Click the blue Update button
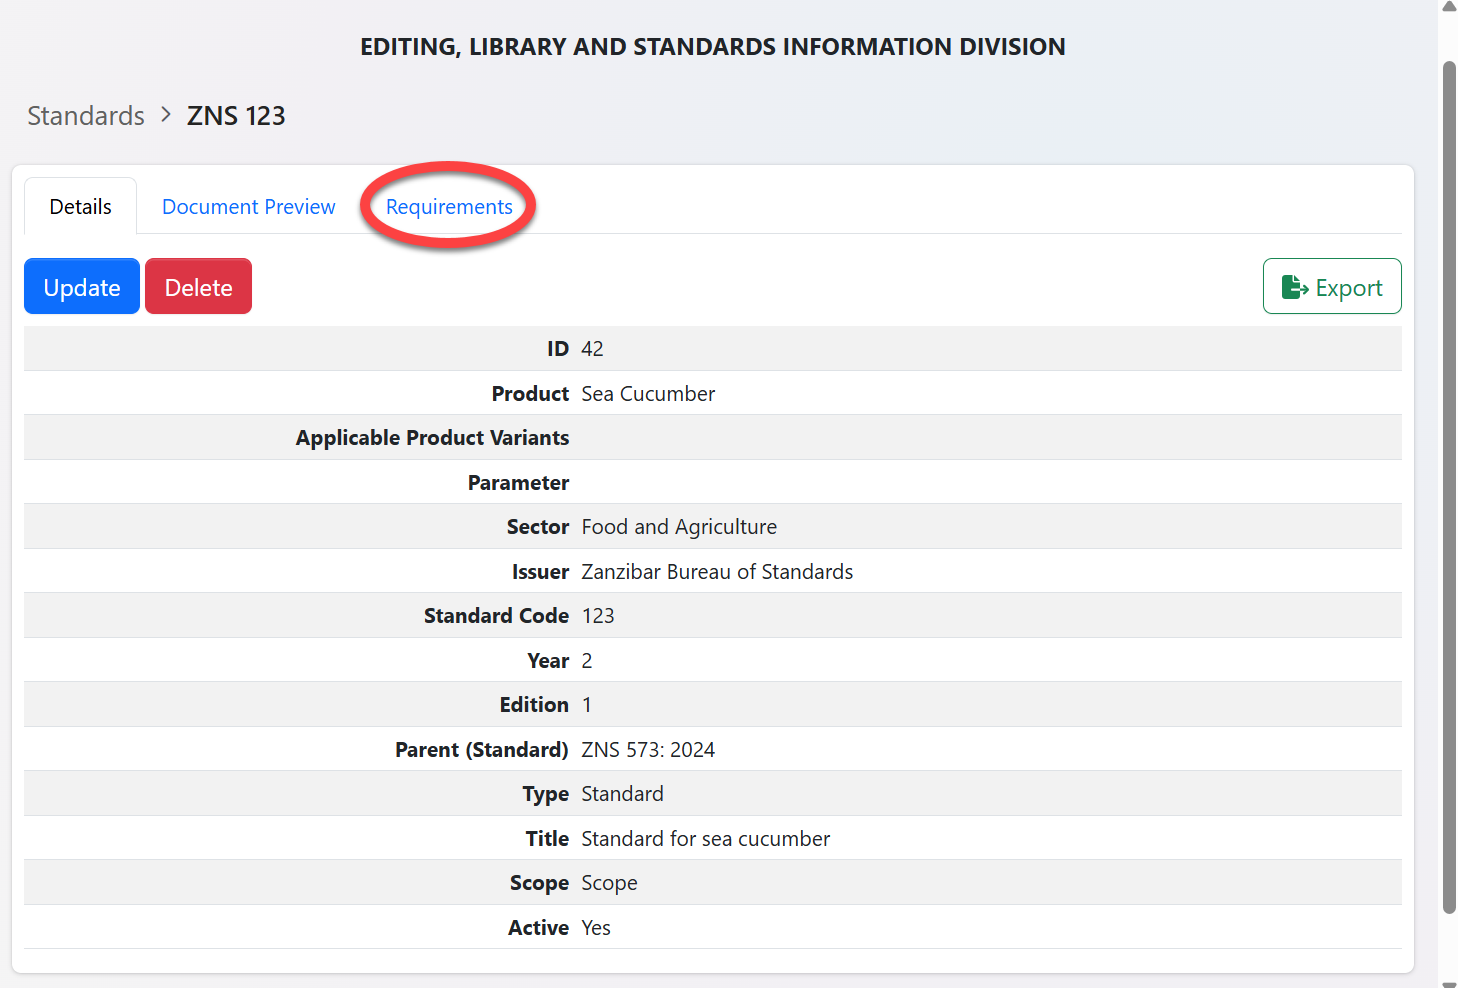The image size is (1458, 988). (82, 287)
